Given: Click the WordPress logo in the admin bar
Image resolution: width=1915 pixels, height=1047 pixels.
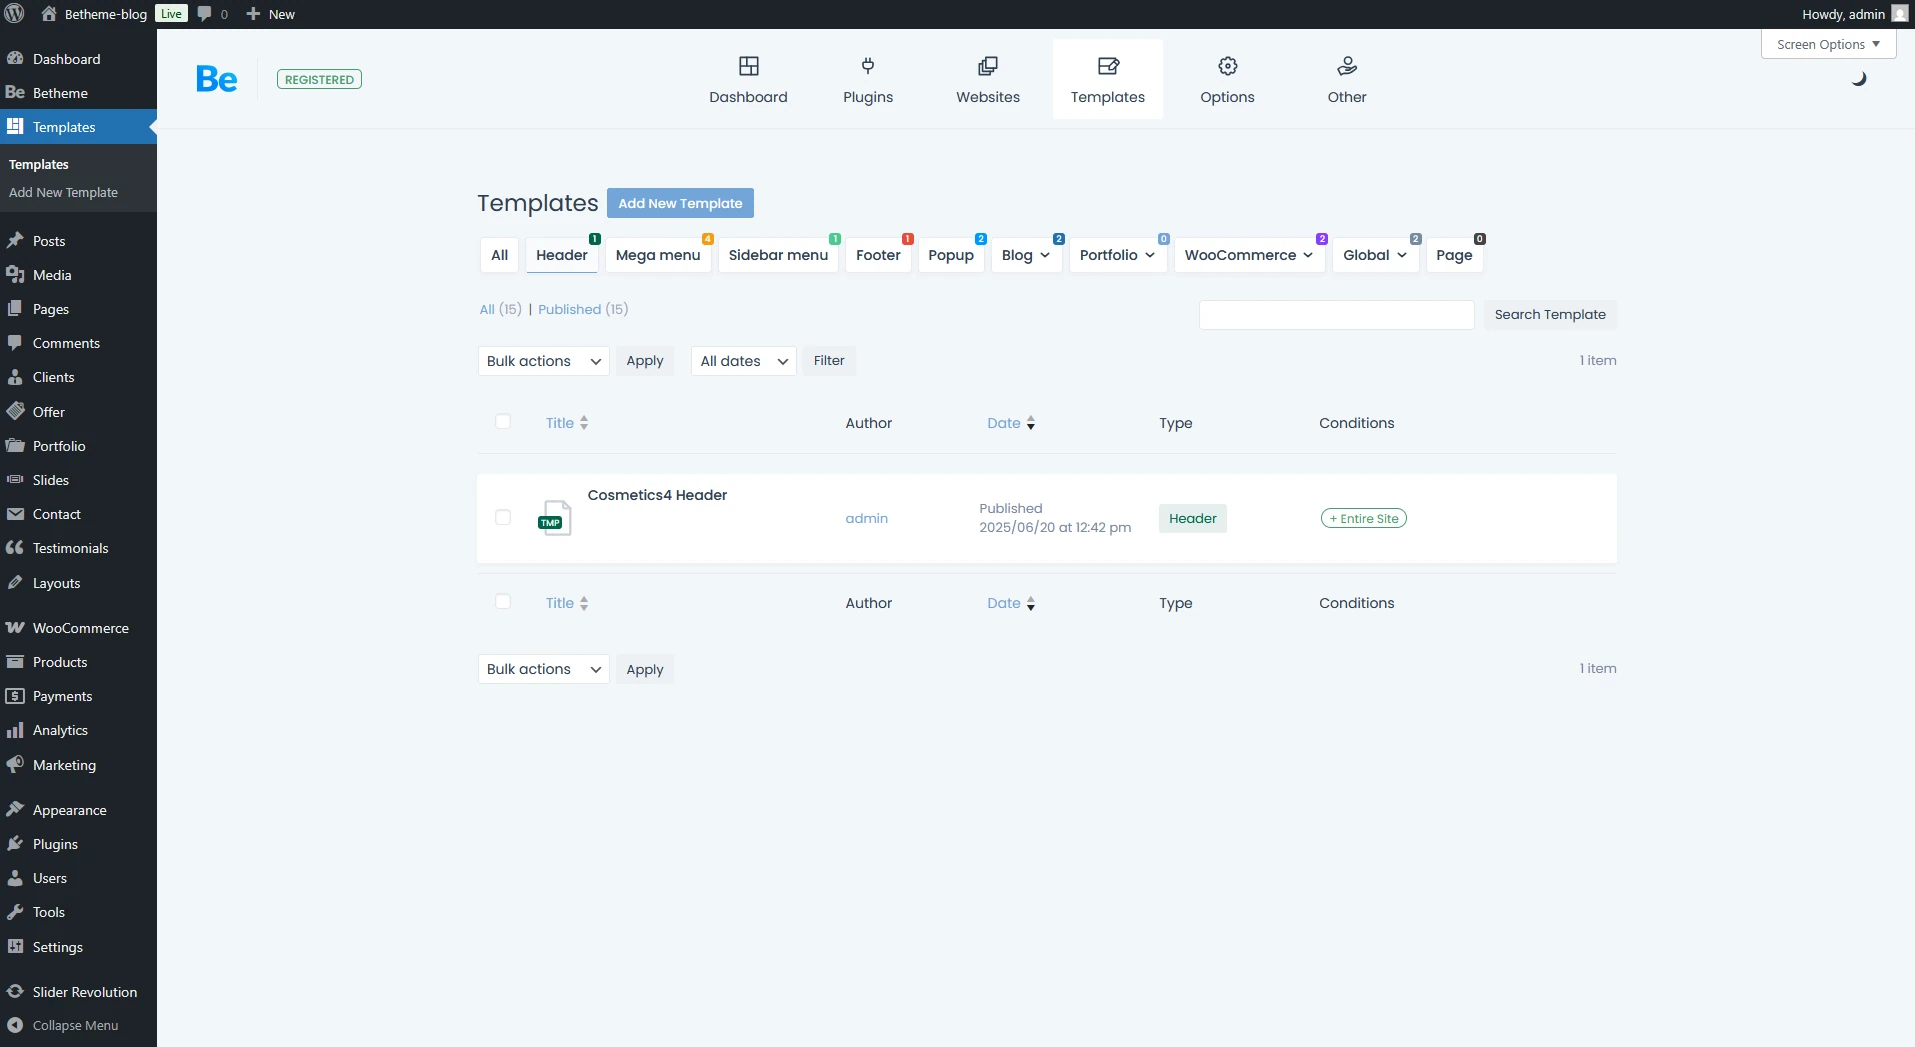Looking at the screenshot, I should pos(13,13).
